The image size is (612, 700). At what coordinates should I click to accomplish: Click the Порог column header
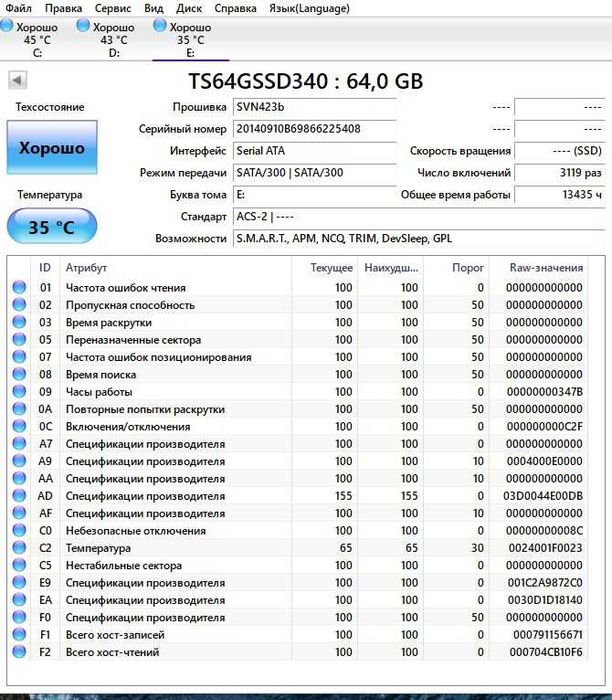[x=456, y=267]
